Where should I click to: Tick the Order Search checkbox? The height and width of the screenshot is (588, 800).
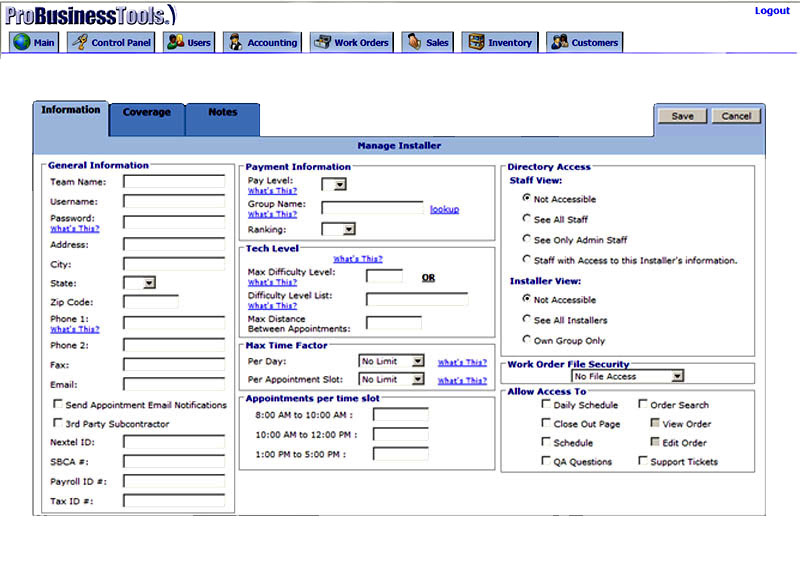pyautogui.click(x=643, y=404)
